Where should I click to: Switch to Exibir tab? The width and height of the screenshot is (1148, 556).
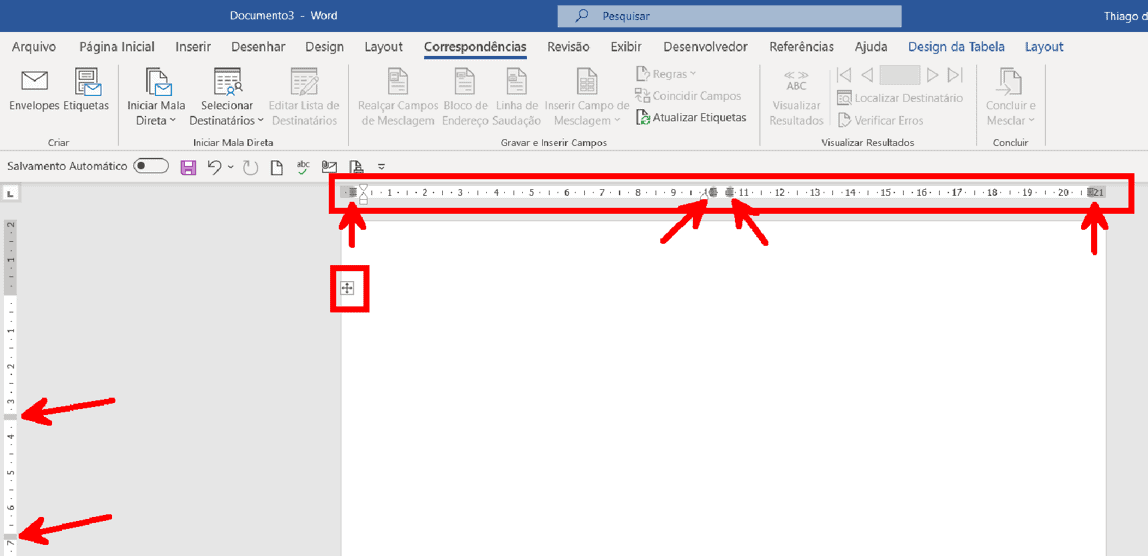point(626,47)
